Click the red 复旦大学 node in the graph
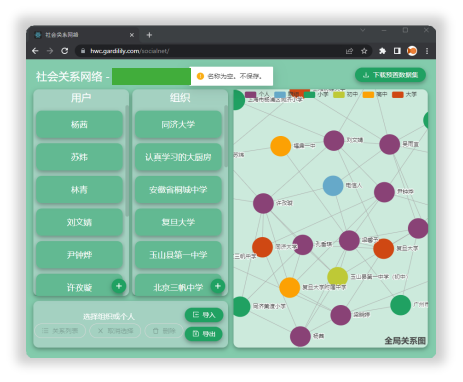This screenshot has height=382, width=463. (384, 249)
